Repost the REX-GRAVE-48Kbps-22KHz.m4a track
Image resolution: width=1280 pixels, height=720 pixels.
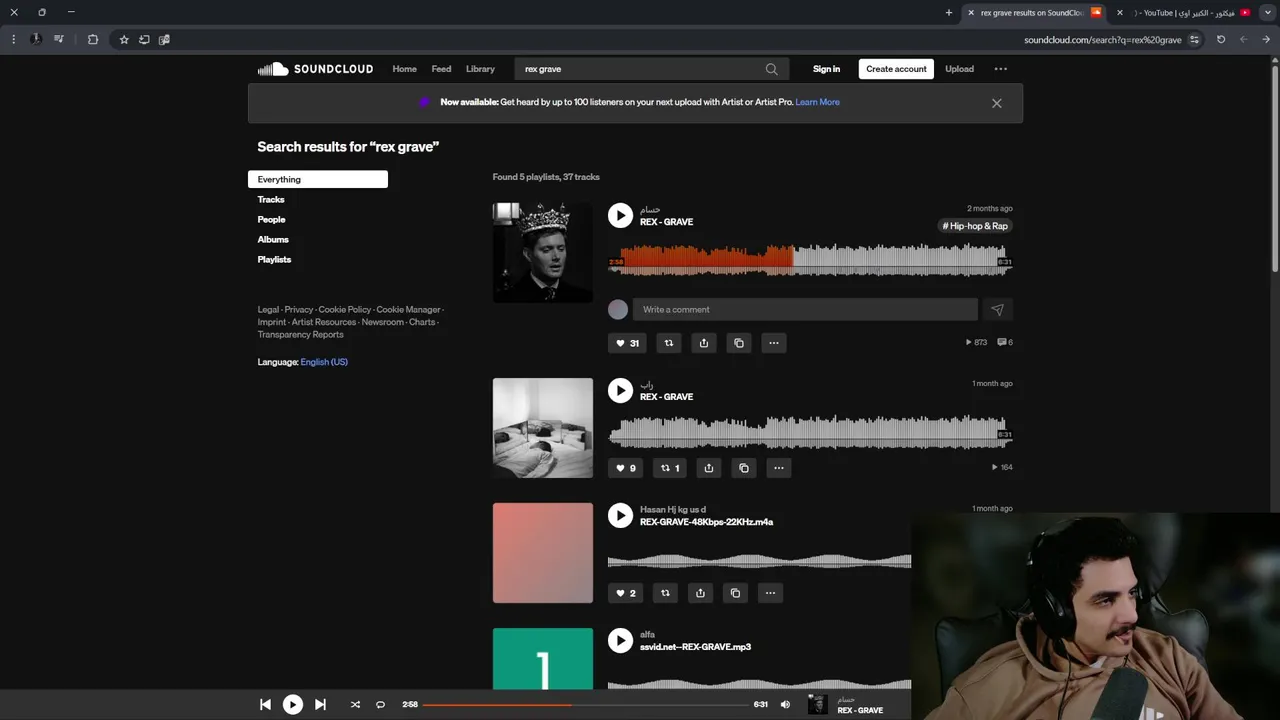(x=665, y=593)
